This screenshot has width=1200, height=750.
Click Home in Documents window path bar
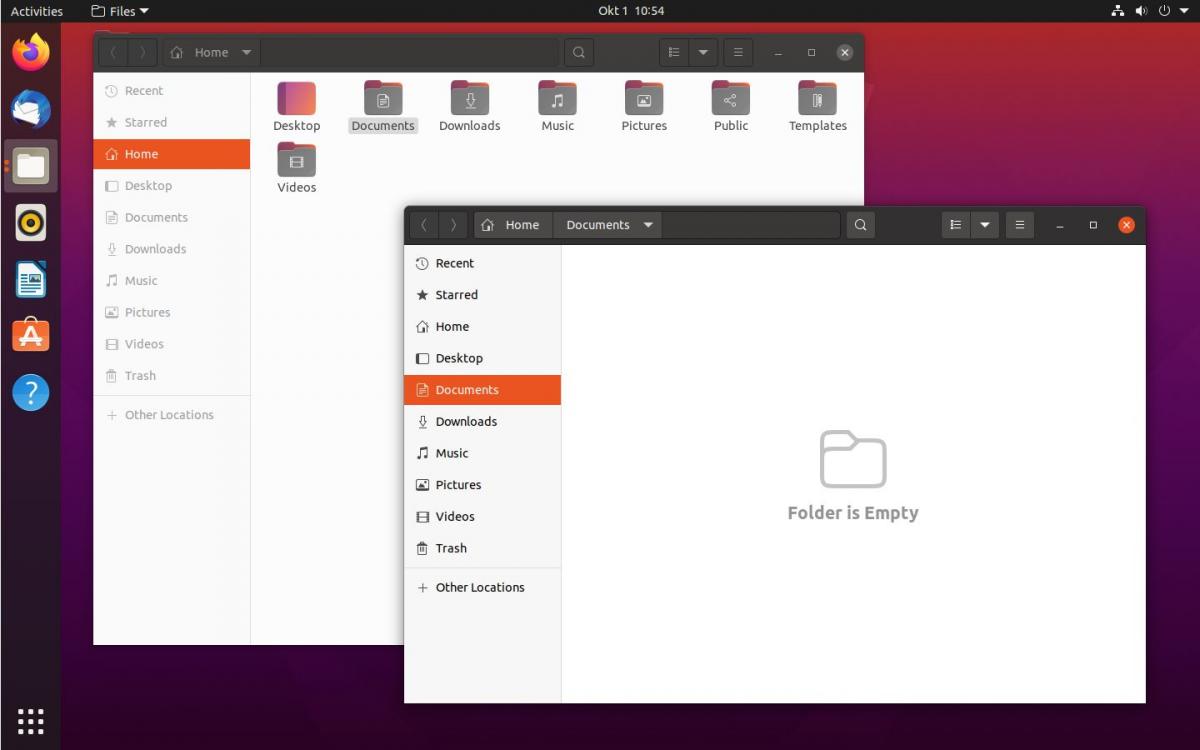point(512,225)
